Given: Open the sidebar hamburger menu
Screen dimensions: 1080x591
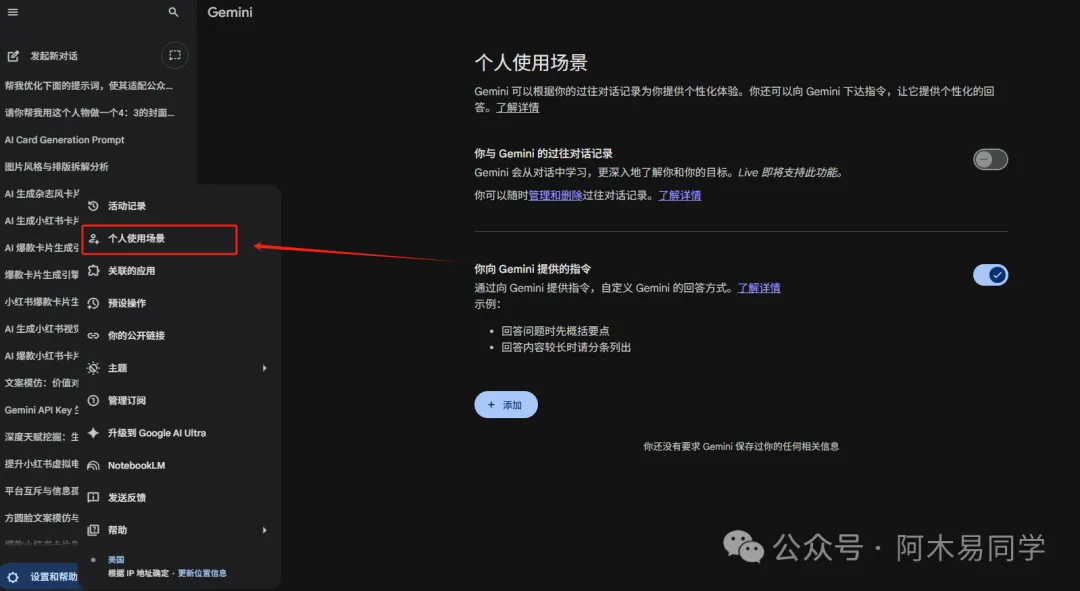Looking at the screenshot, I should (13, 12).
